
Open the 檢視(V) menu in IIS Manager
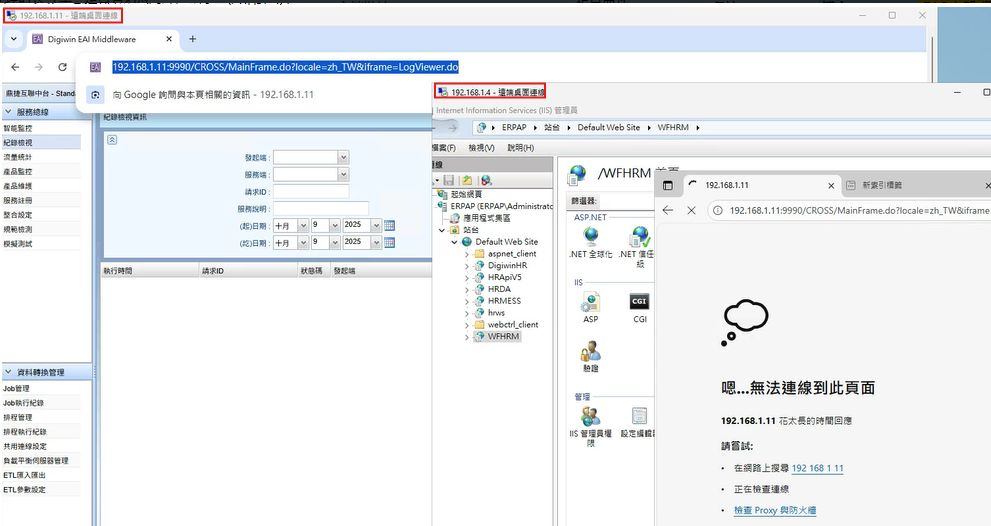[481, 148]
